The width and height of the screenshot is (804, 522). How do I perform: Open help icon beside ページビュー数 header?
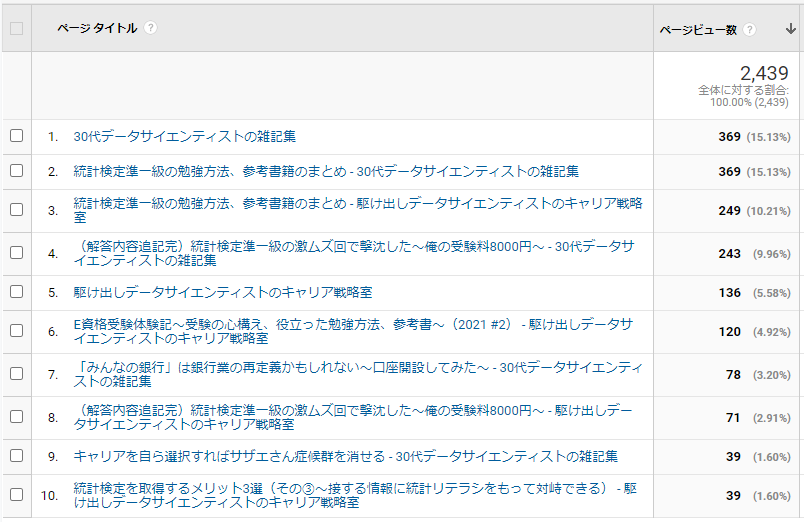tap(750, 30)
